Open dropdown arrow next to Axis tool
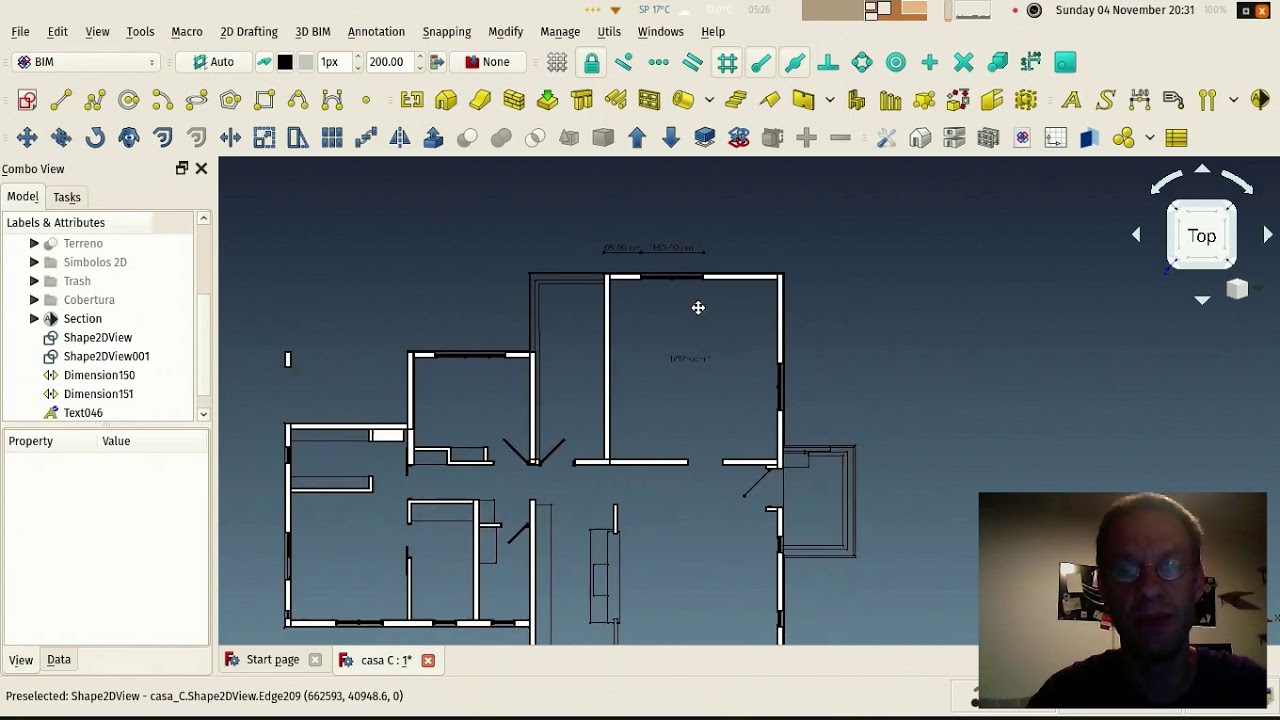Image resolution: width=1280 pixels, height=720 pixels. tap(1233, 100)
